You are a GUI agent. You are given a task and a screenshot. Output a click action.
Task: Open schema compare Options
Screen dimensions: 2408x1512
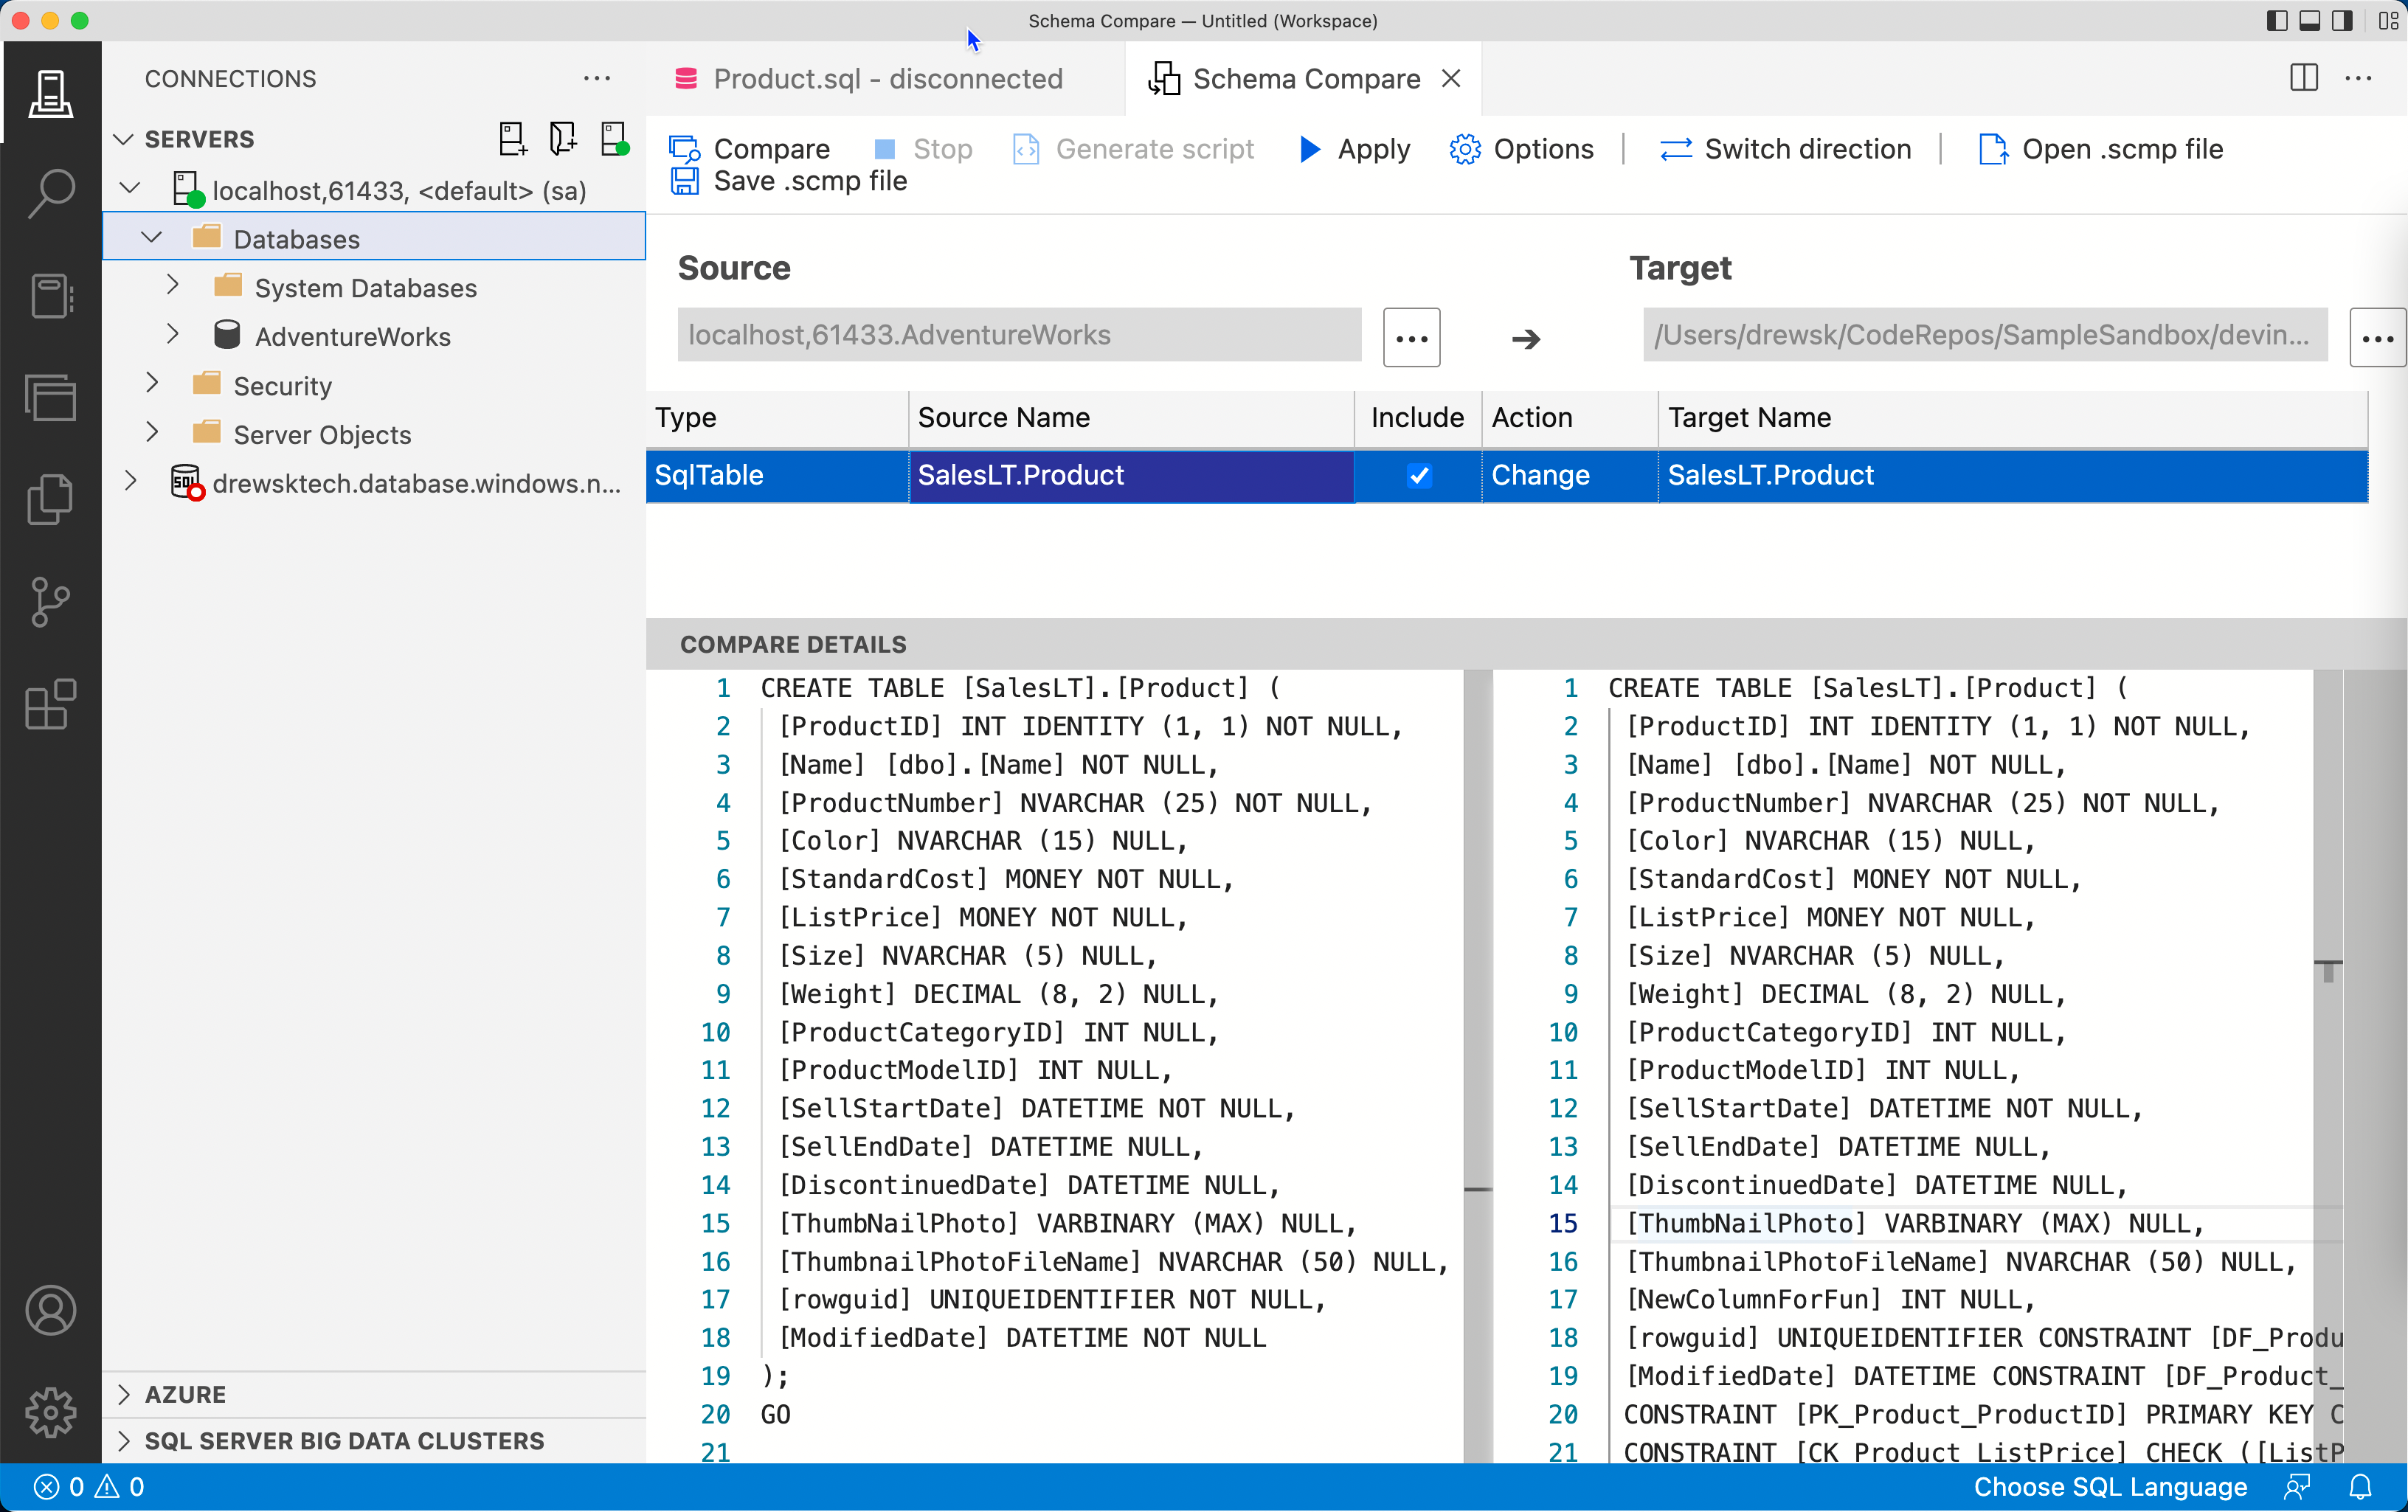tap(1521, 149)
